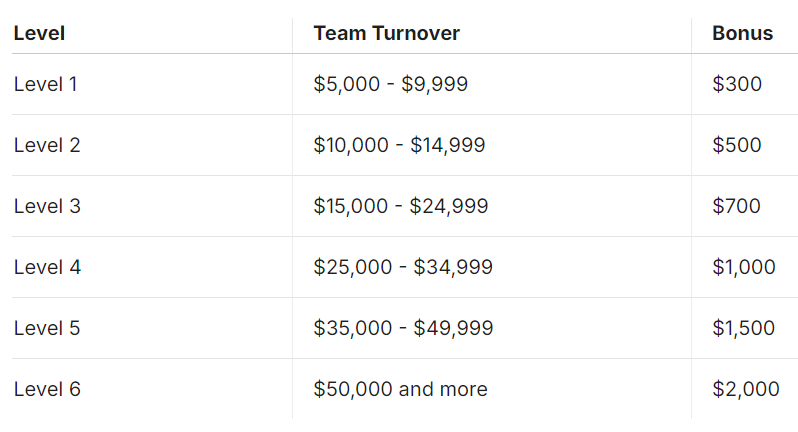Viewport: 798px width, 432px height.
Task: Select the Level 6 cell
Action: [x=47, y=389]
